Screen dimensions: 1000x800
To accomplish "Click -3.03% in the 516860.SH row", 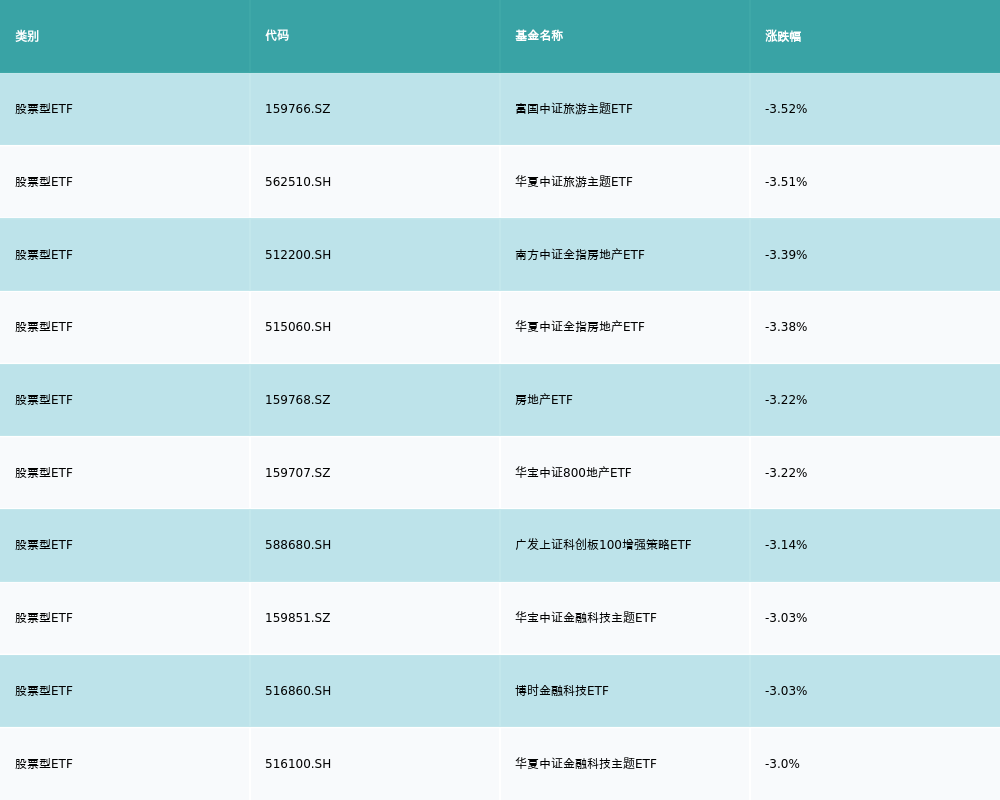I will tap(786, 691).
